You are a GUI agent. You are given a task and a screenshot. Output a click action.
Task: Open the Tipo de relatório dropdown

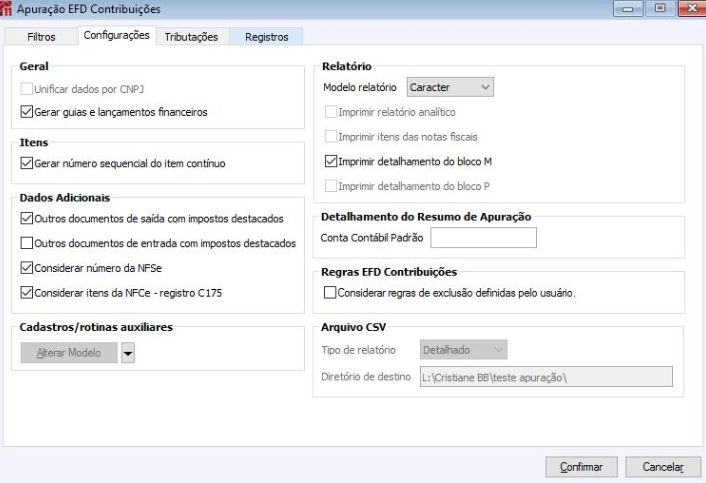[x=464, y=350]
